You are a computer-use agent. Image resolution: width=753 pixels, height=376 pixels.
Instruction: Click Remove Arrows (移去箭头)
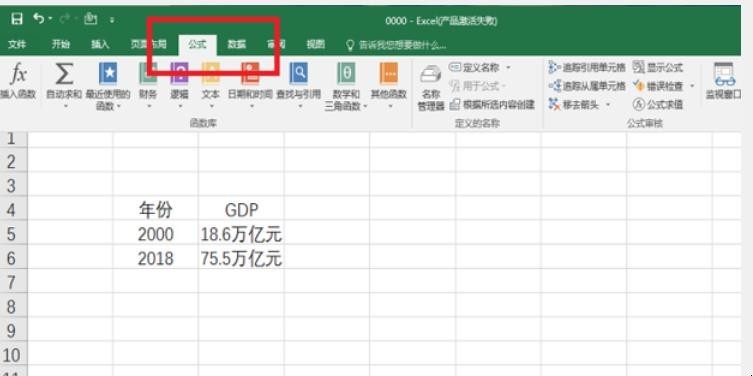[x=574, y=104]
